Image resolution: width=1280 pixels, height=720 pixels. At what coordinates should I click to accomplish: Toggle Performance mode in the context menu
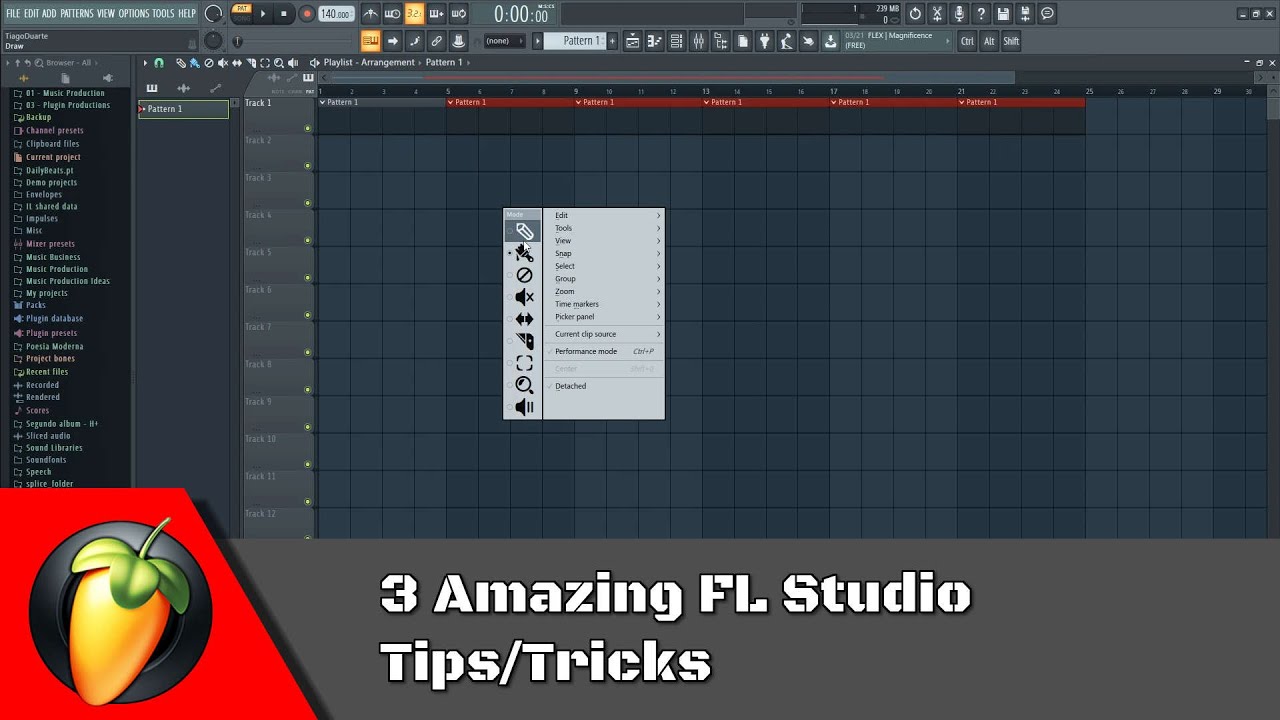[603, 351]
